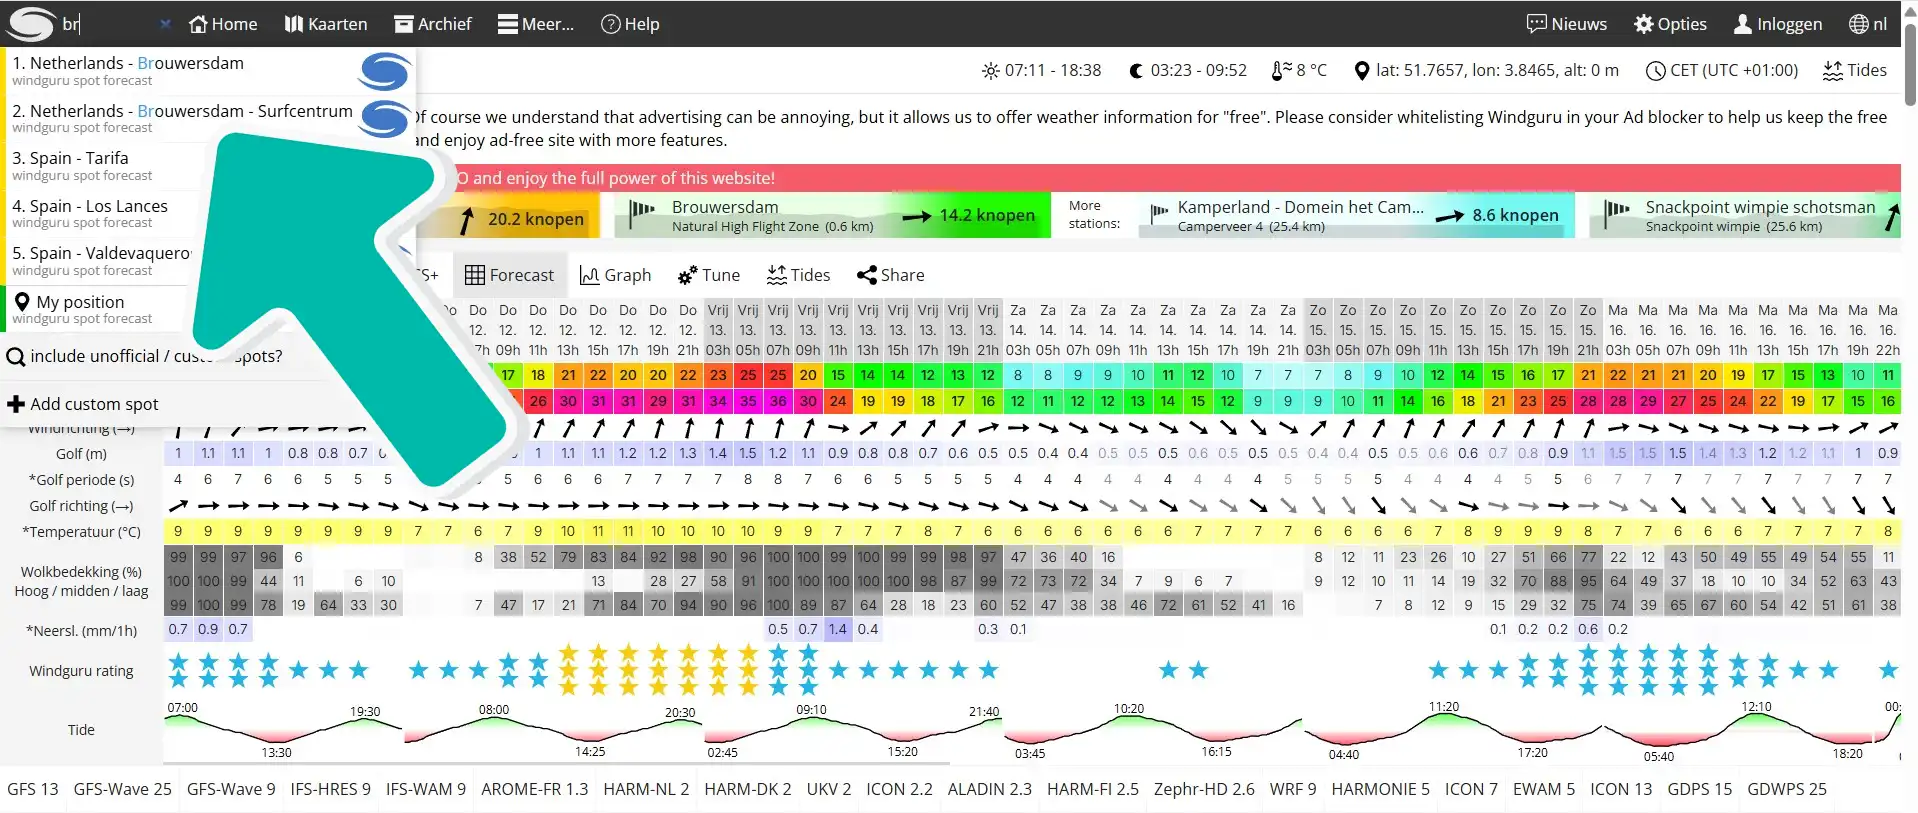
Task: Switch to the Graph tab
Action: pyautogui.click(x=615, y=275)
